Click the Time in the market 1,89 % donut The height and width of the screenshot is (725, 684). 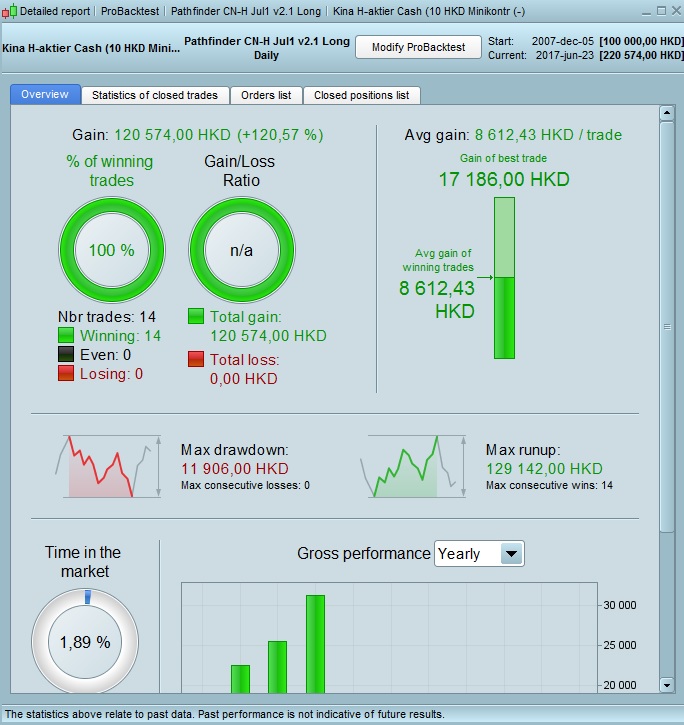[85, 642]
